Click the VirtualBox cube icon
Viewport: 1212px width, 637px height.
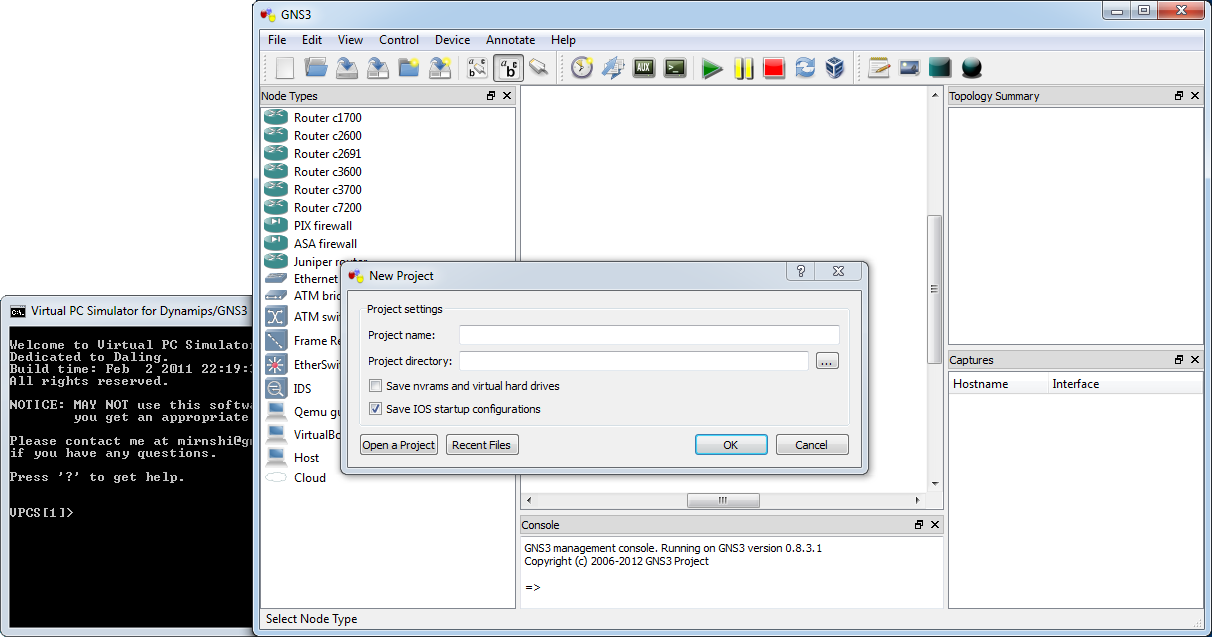[x=835, y=68]
